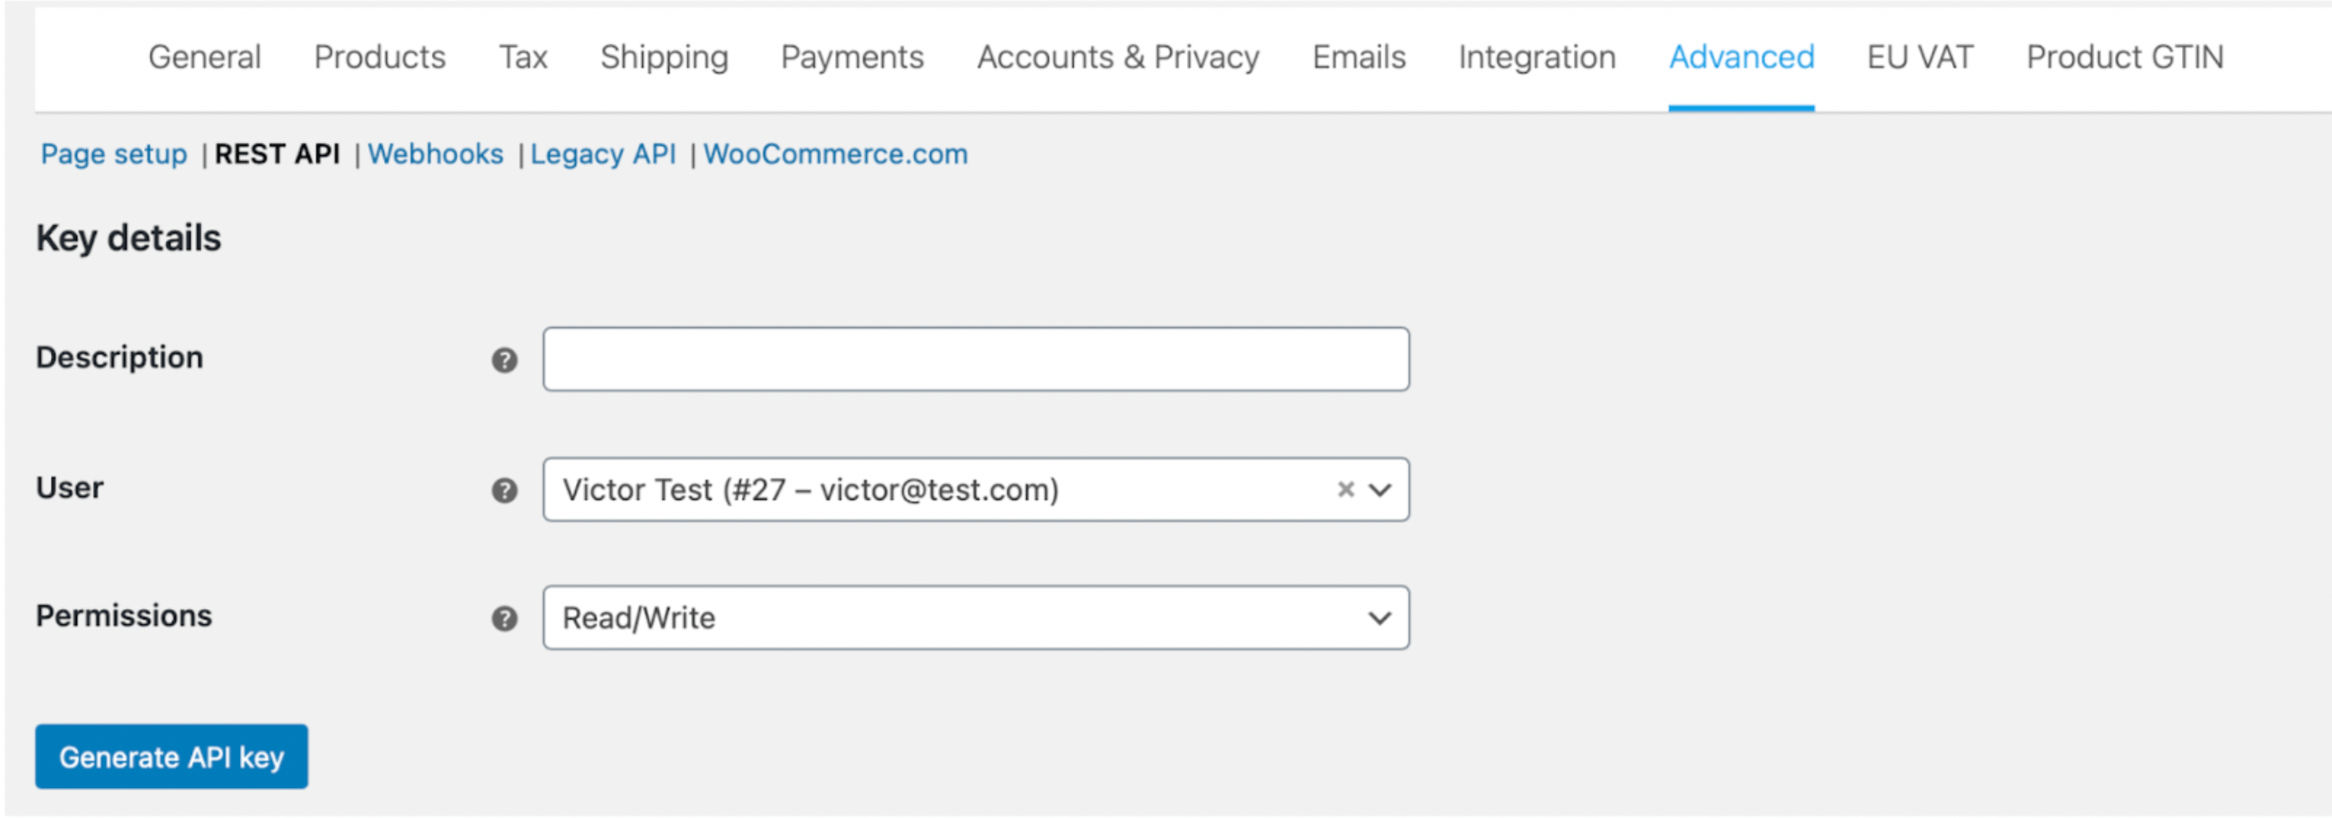Clear the selected user with the X icon

tap(1346, 489)
